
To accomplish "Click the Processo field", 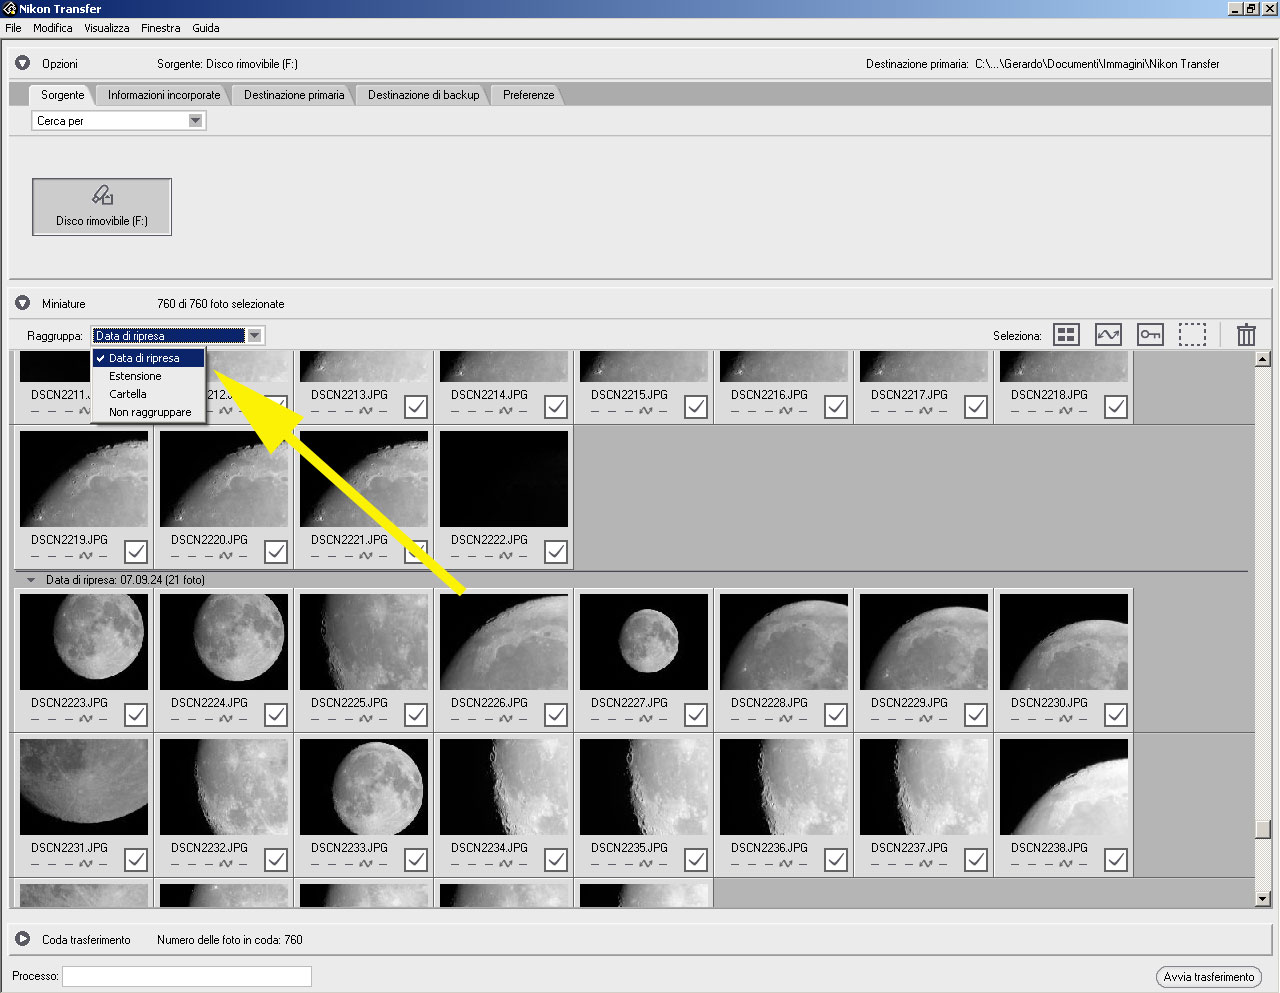I will (x=187, y=976).
